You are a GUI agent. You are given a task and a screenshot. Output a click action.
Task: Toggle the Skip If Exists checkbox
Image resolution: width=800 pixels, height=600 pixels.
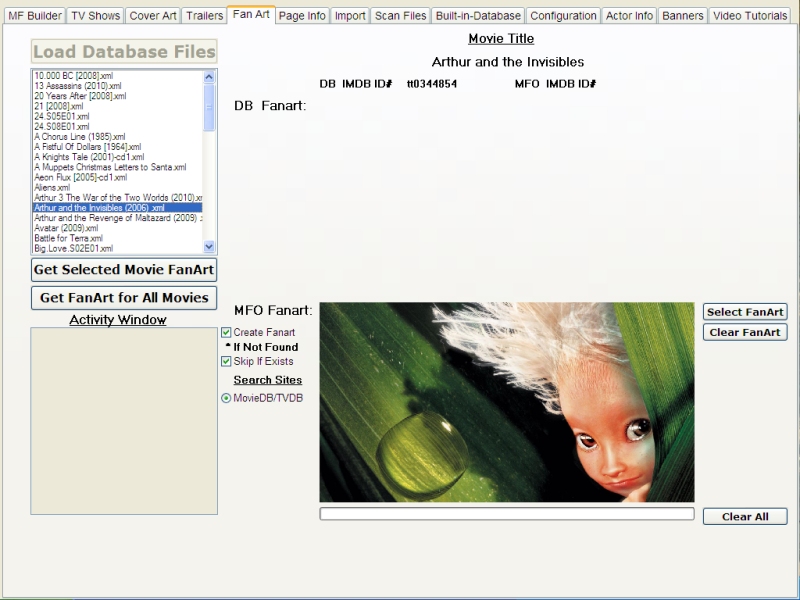(227, 361)
